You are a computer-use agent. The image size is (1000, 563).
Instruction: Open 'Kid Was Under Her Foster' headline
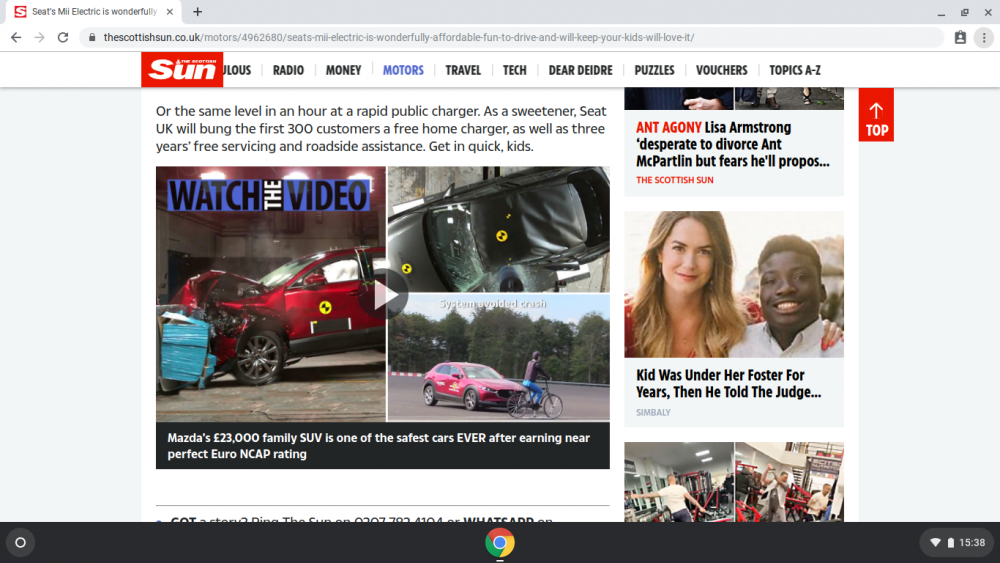(x=728, y=383)
